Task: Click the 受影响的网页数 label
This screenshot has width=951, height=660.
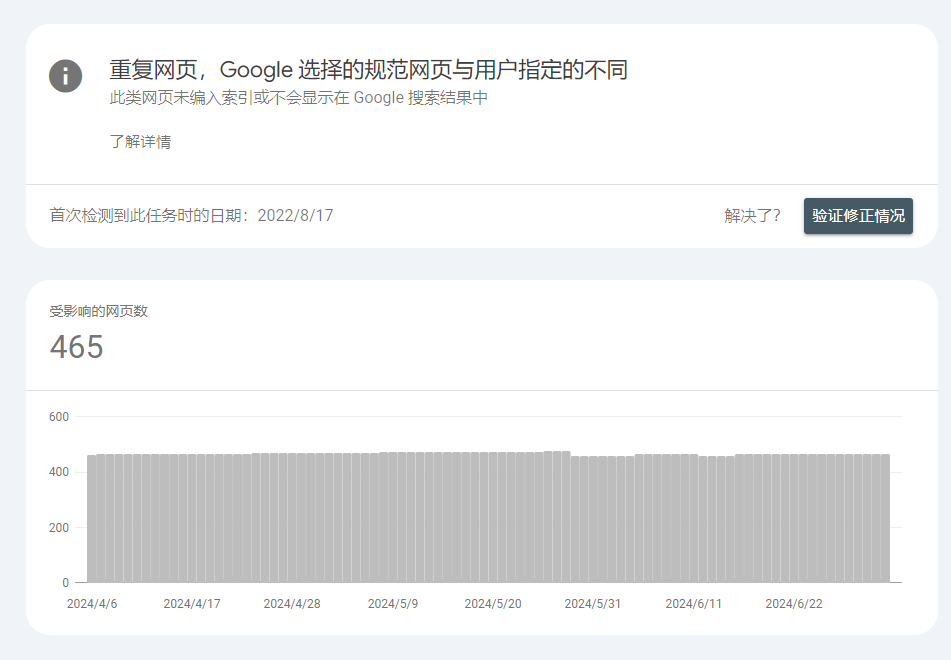Action: point(98,311)
